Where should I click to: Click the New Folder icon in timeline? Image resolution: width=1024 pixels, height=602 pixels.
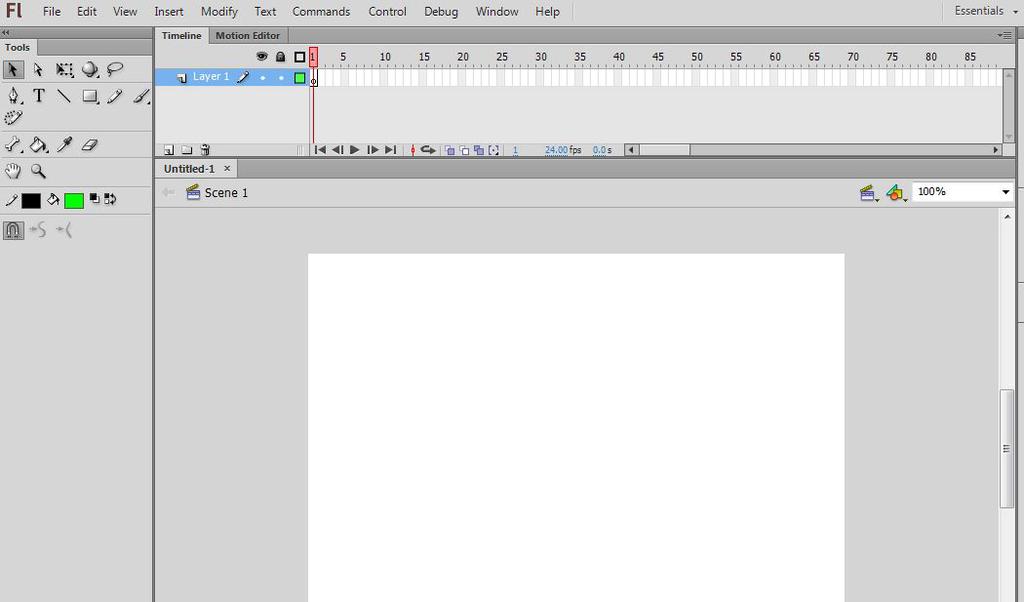[187, 150]
